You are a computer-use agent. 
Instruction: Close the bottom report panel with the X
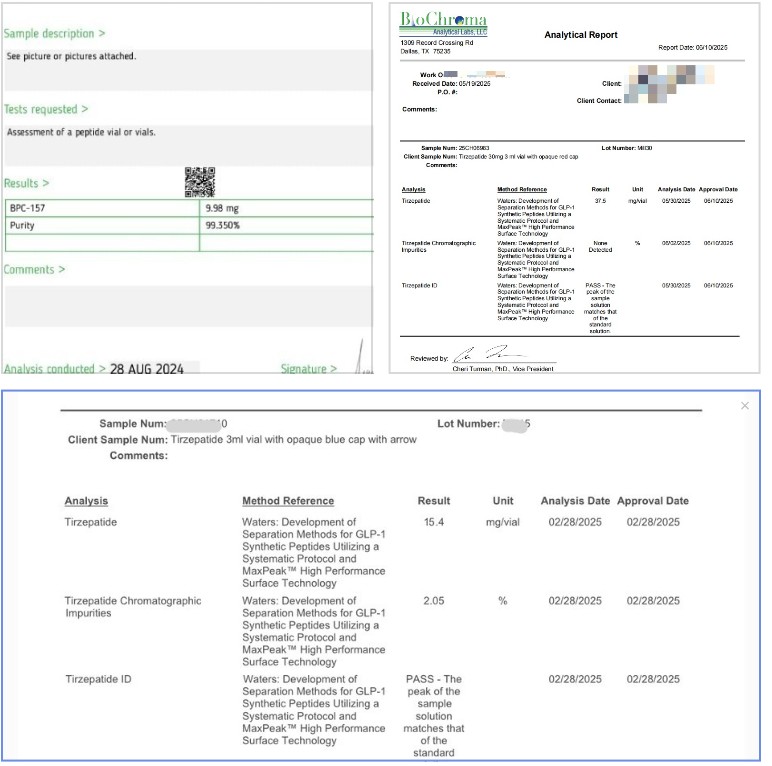[x=744, y=406]
